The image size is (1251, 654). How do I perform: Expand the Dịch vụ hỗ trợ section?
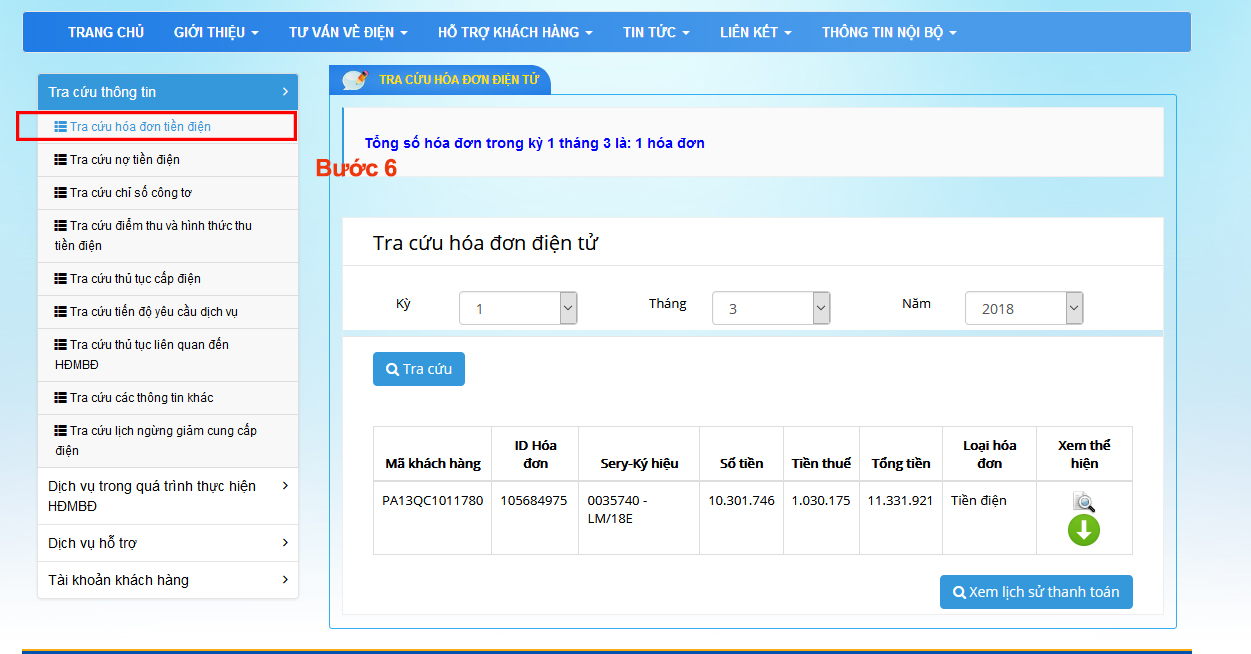pos(167,543)
